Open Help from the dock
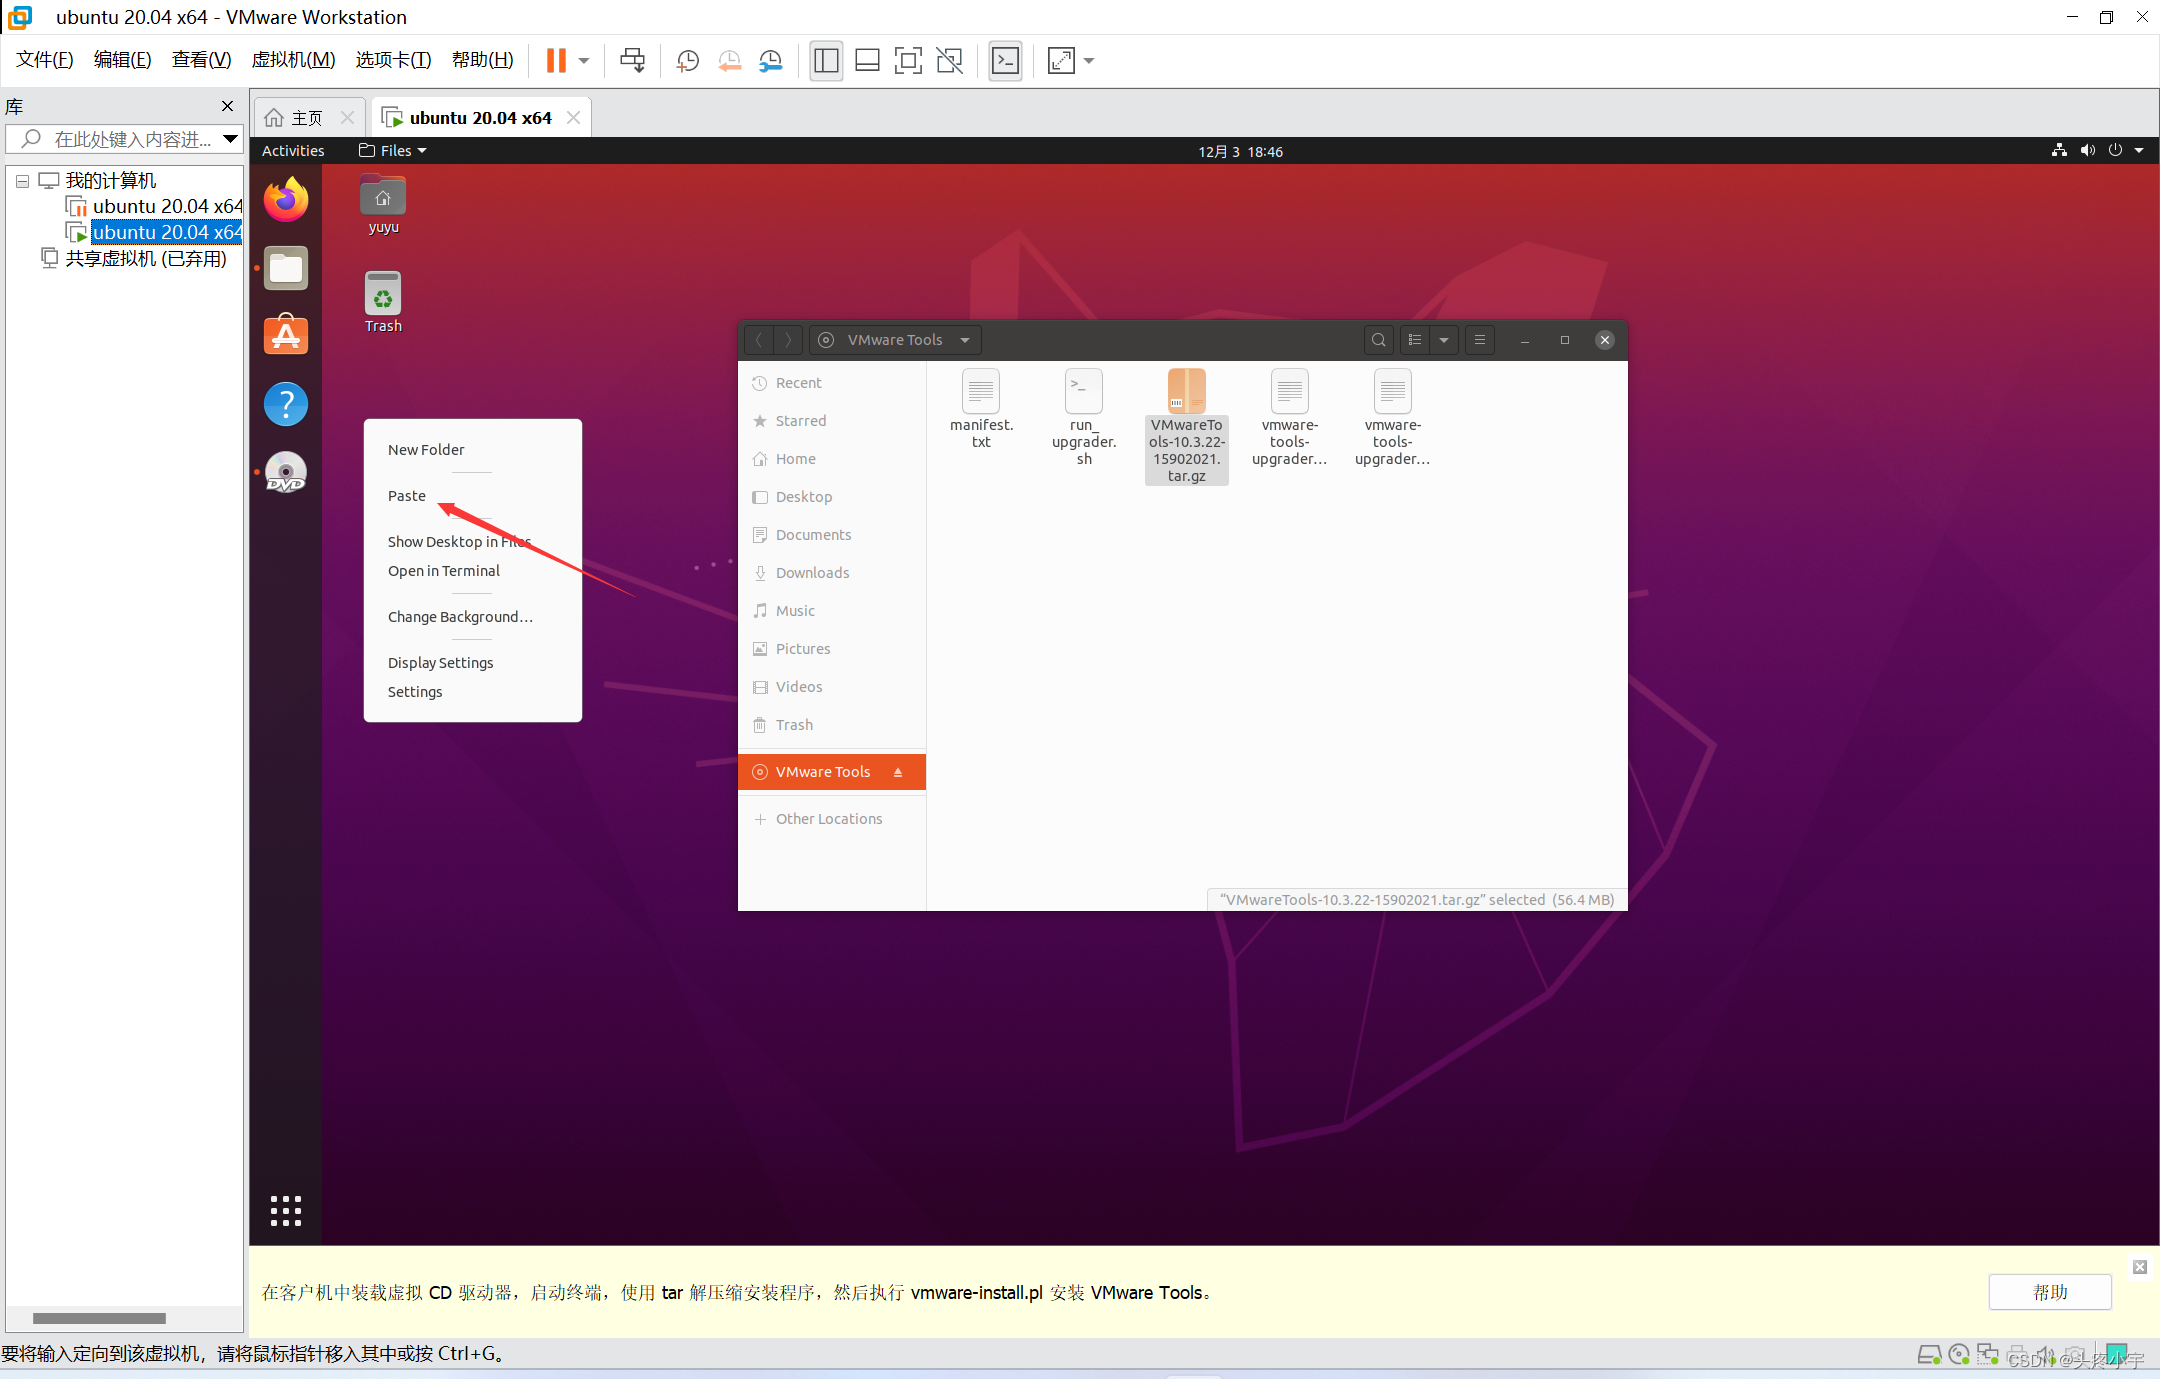 point(286,404)
